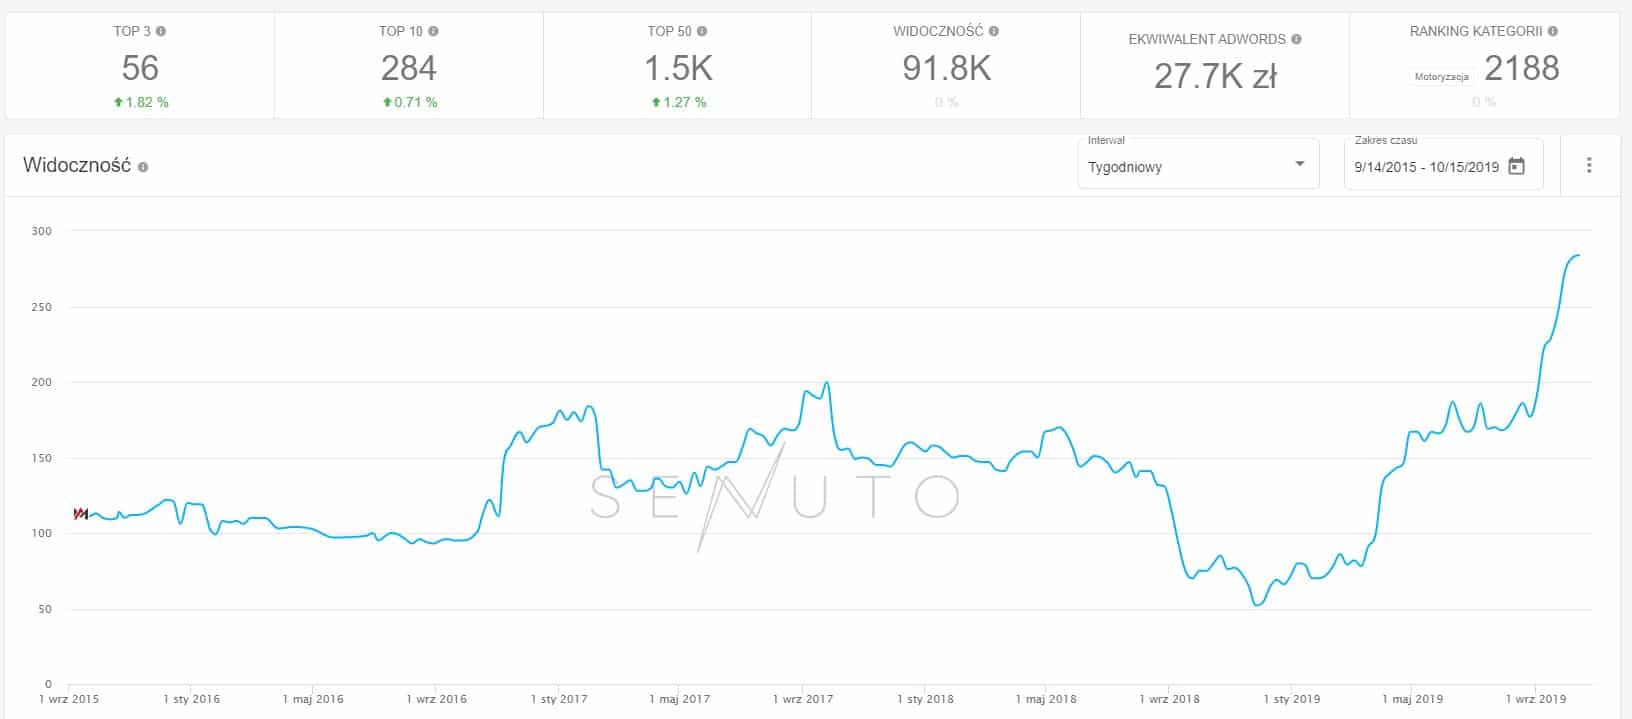The width and height of the screenshot is (1632, 719).
Task: Click the RANKING KATEGORII heading
Action: pyautogui.click(x=1476, y=31)
